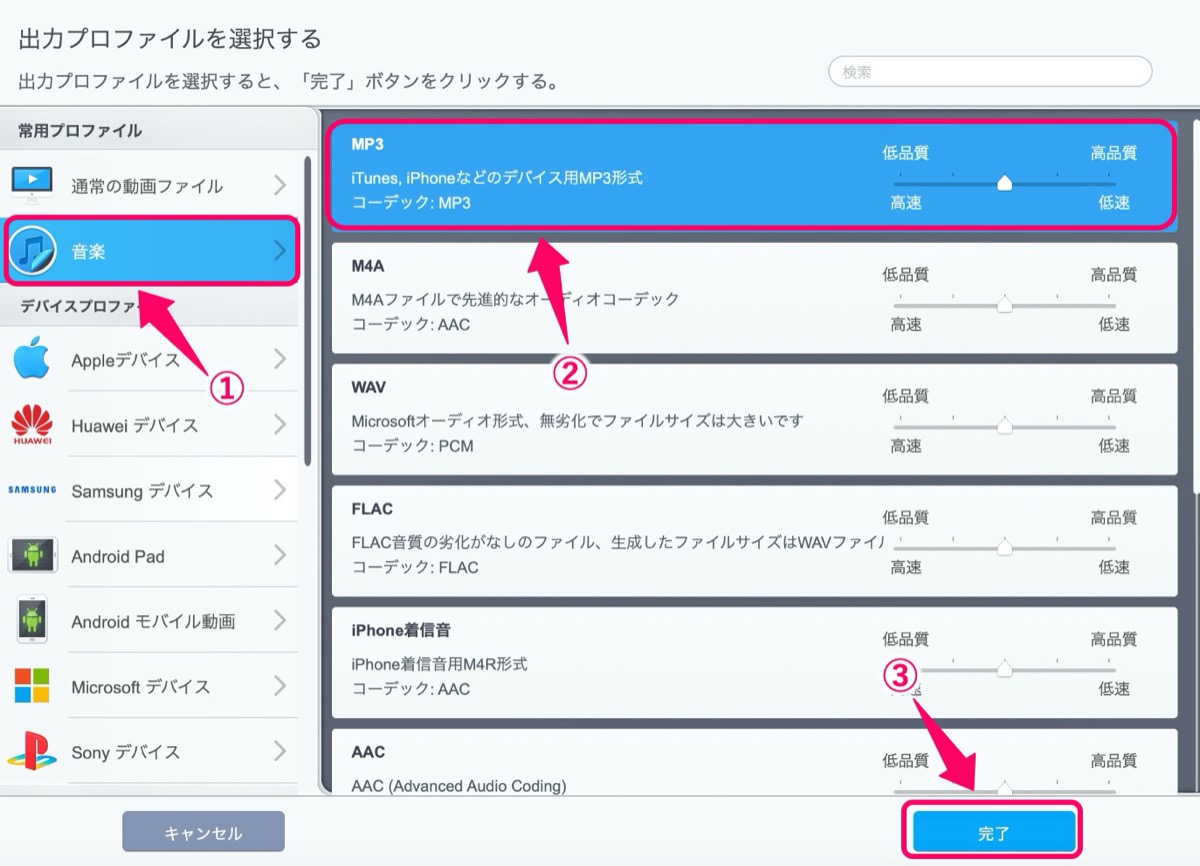
Task: Expand Microsoft デバイス chevron
Action: (280, 687)
